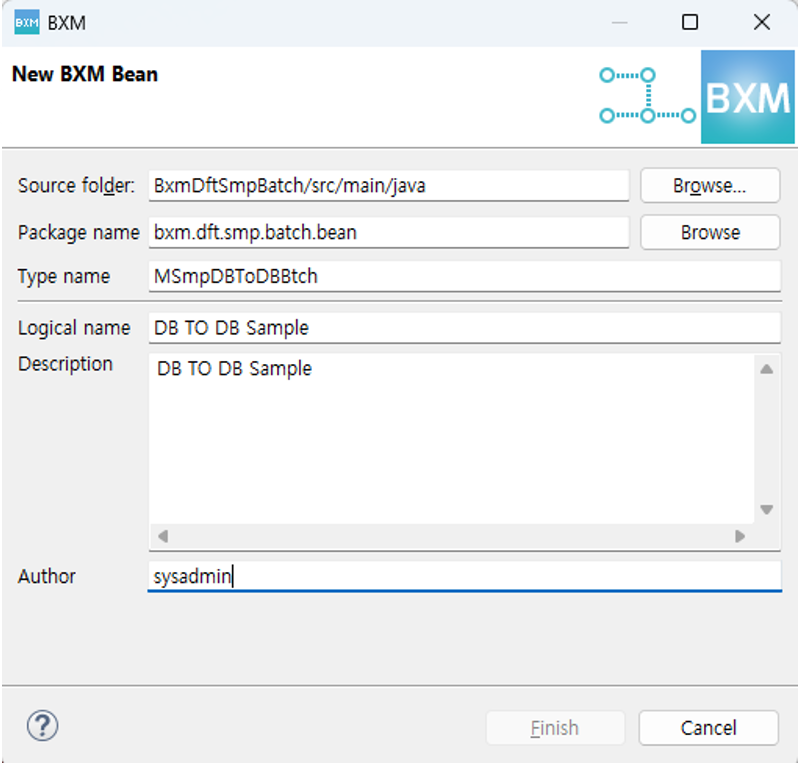Click the Author field containing sysadmin

(464, 576)
